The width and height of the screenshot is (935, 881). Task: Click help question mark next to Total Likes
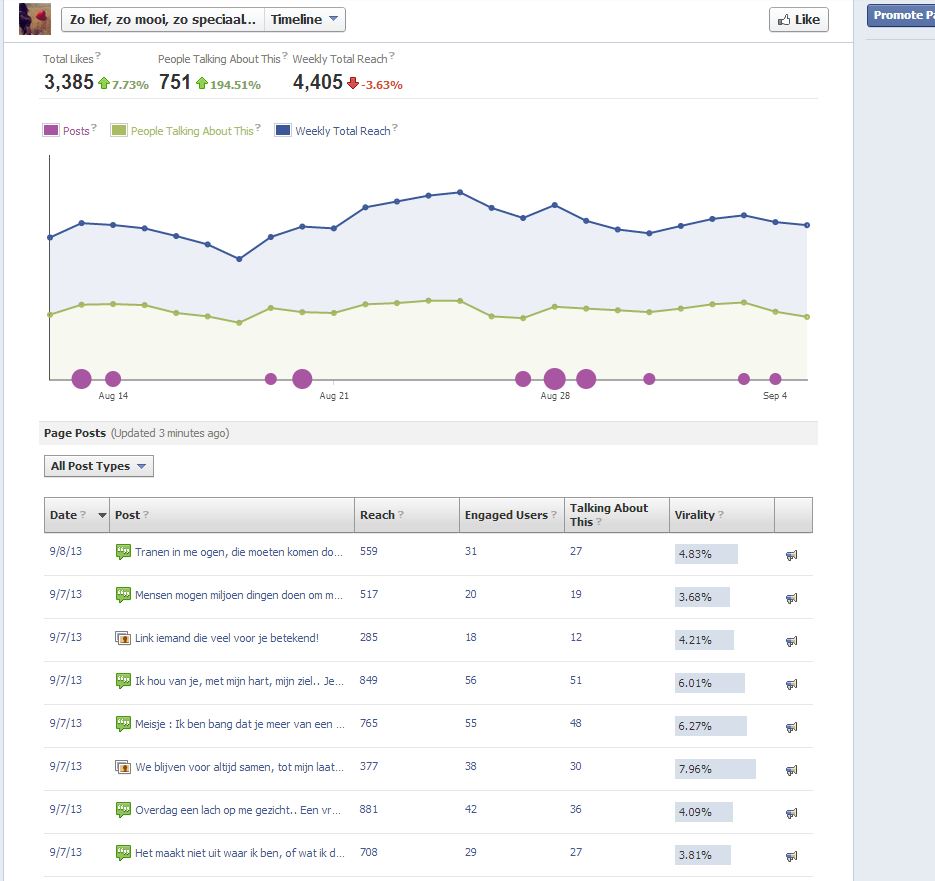tap(98, 55)
